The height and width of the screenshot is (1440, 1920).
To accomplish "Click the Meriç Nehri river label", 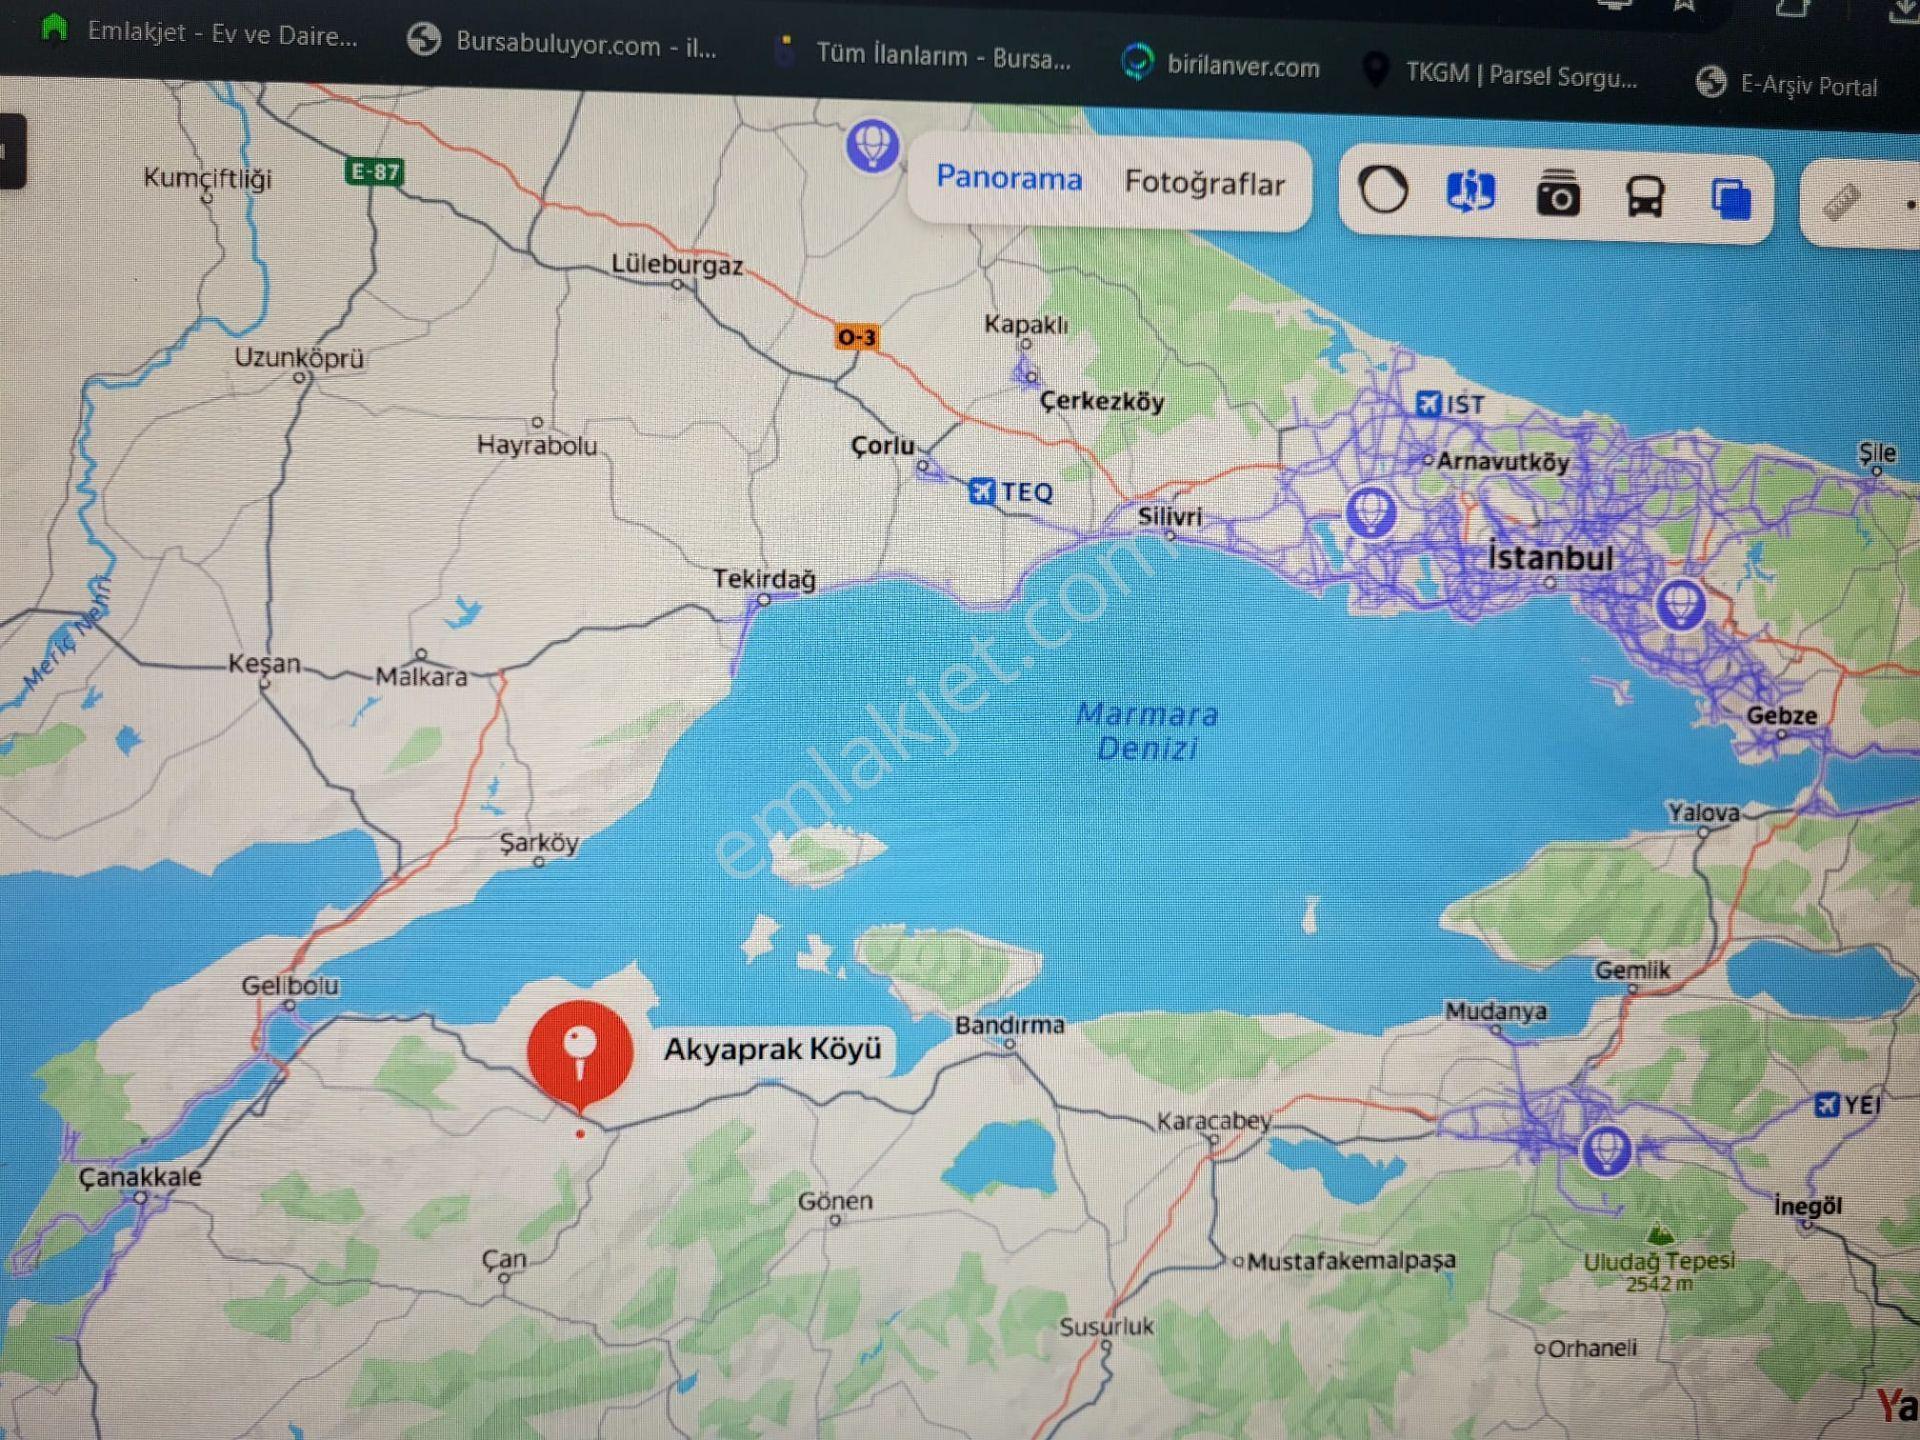I will point(68,633).
